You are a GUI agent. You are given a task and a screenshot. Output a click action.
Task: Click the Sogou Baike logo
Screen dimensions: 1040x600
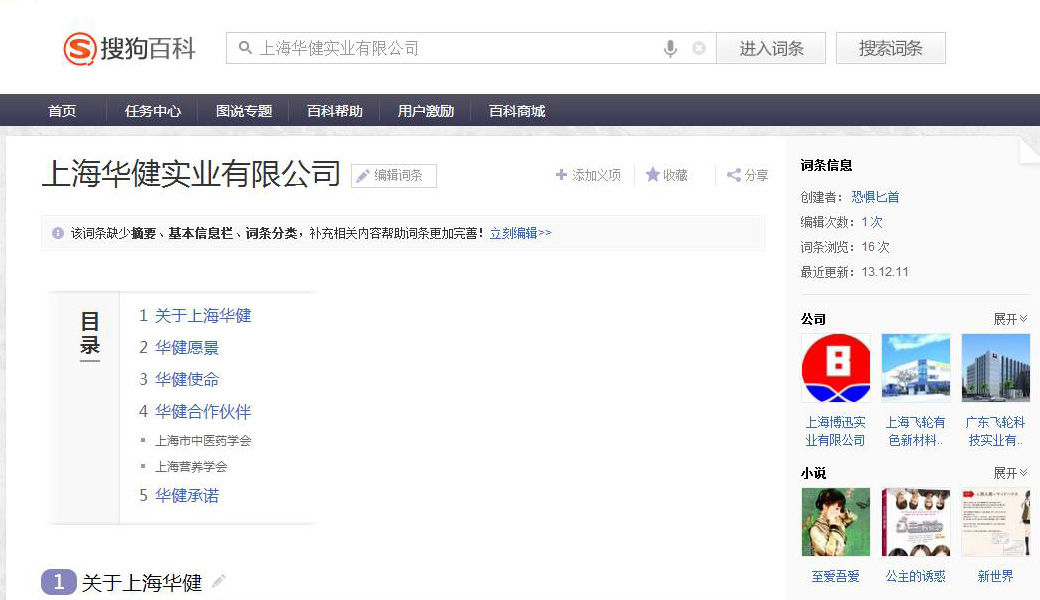coord(129,48)
